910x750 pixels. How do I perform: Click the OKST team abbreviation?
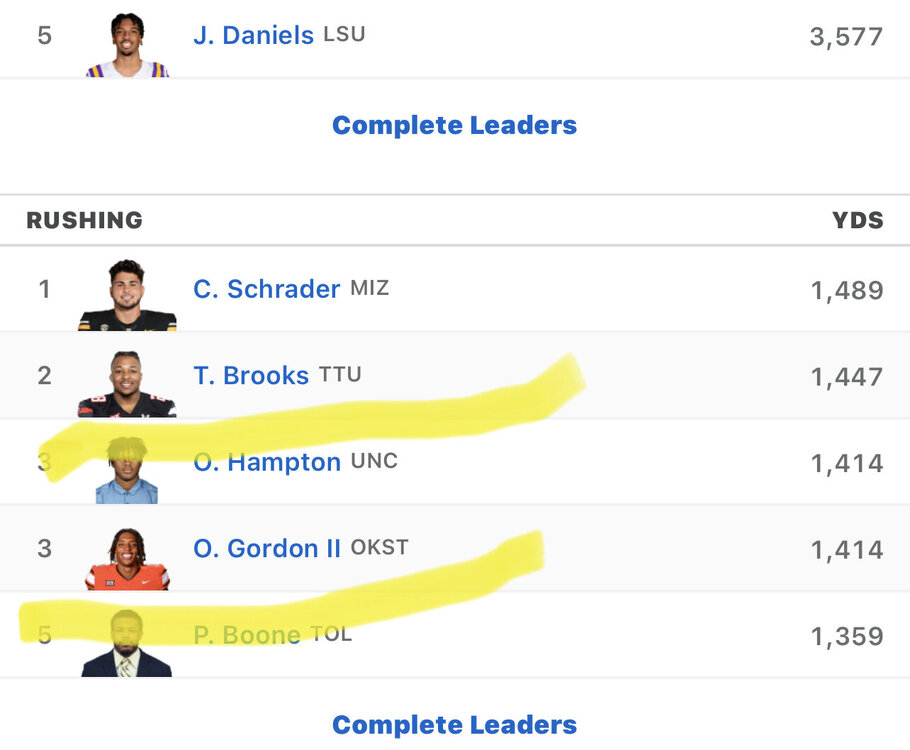[x=379, y=548]
